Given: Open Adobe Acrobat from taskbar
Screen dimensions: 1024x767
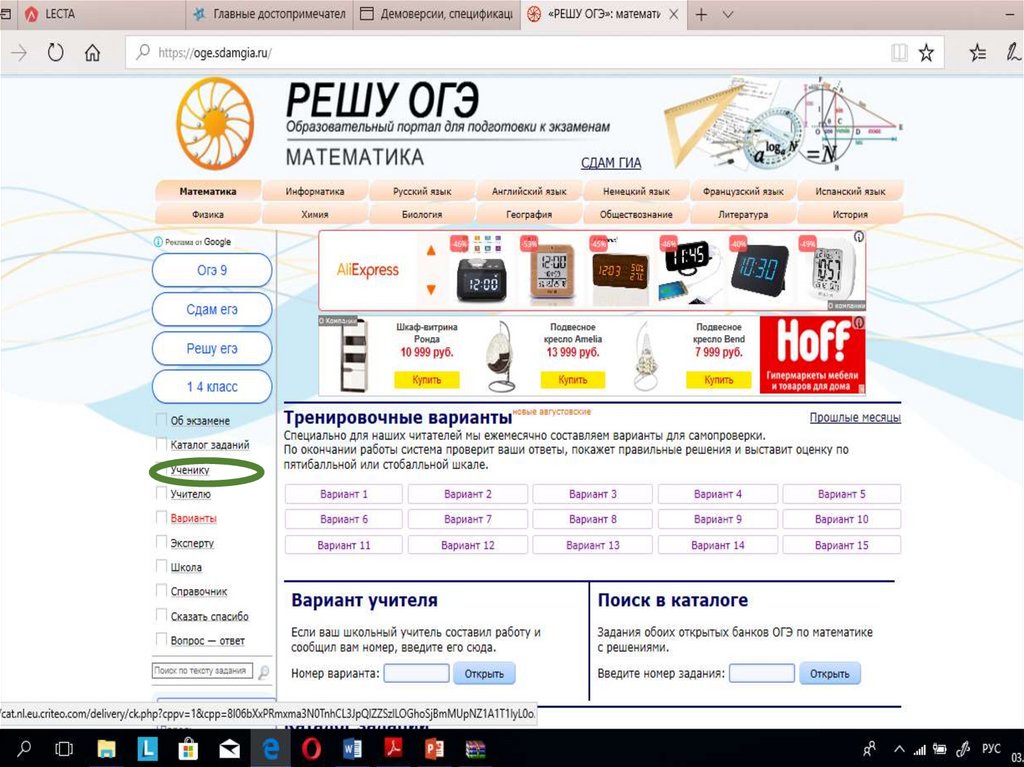Looking at the screenshot, I should [x=393, y=748].
